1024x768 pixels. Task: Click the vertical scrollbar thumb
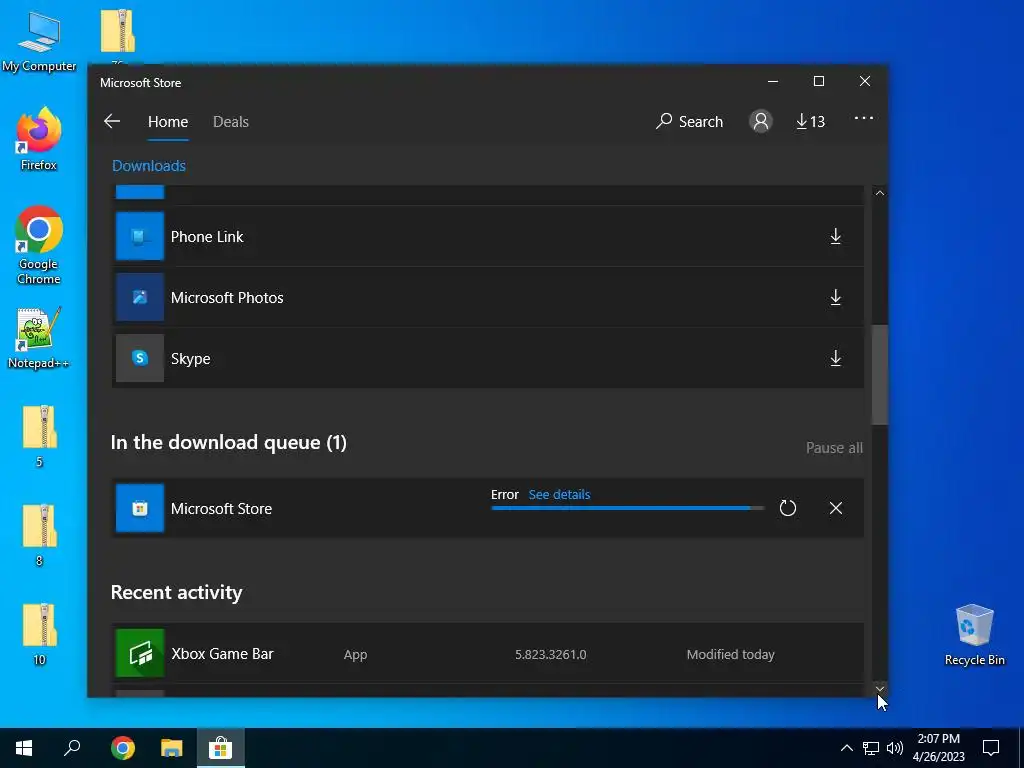880,374
